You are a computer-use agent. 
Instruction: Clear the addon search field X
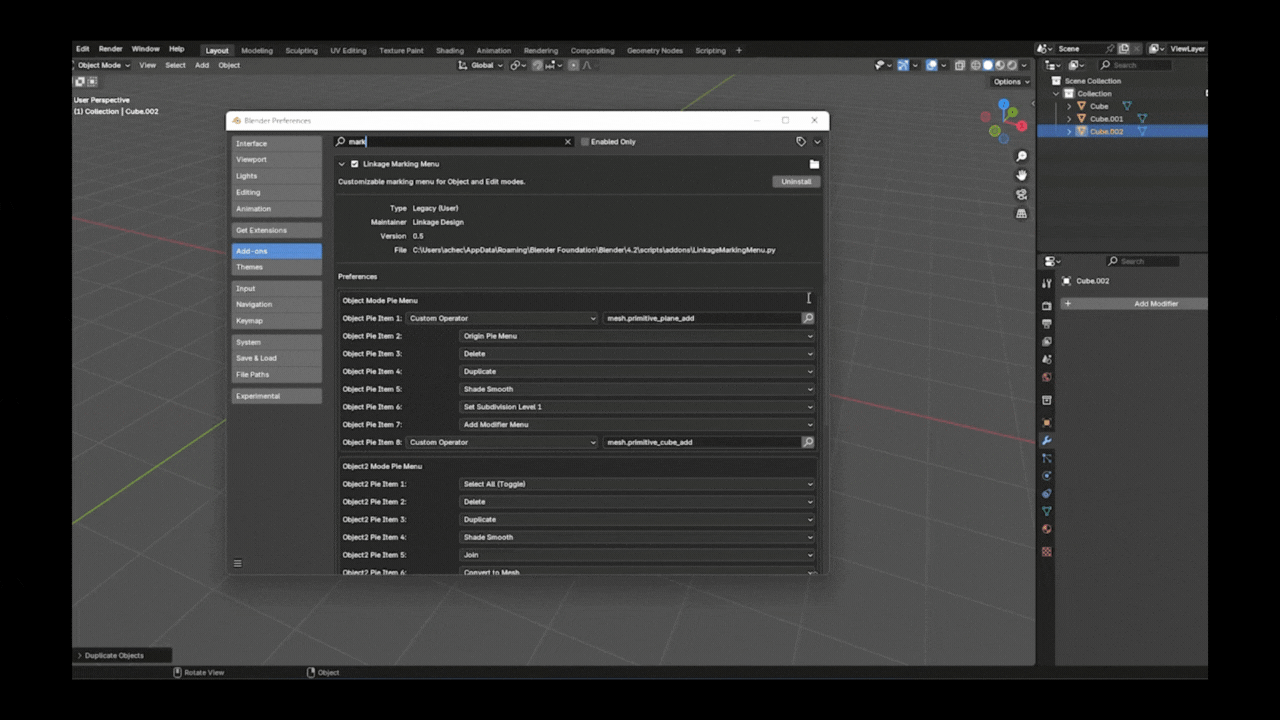click(568, 142)
